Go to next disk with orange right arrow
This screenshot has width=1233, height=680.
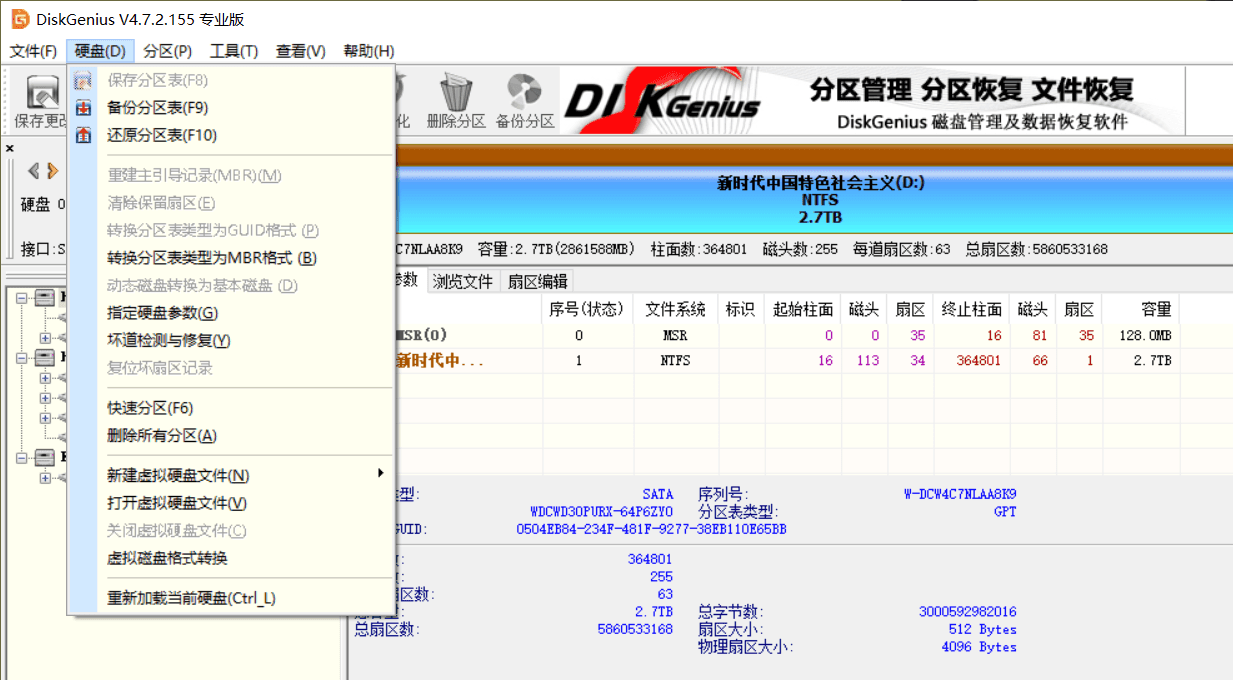click(x=52, y=171)
